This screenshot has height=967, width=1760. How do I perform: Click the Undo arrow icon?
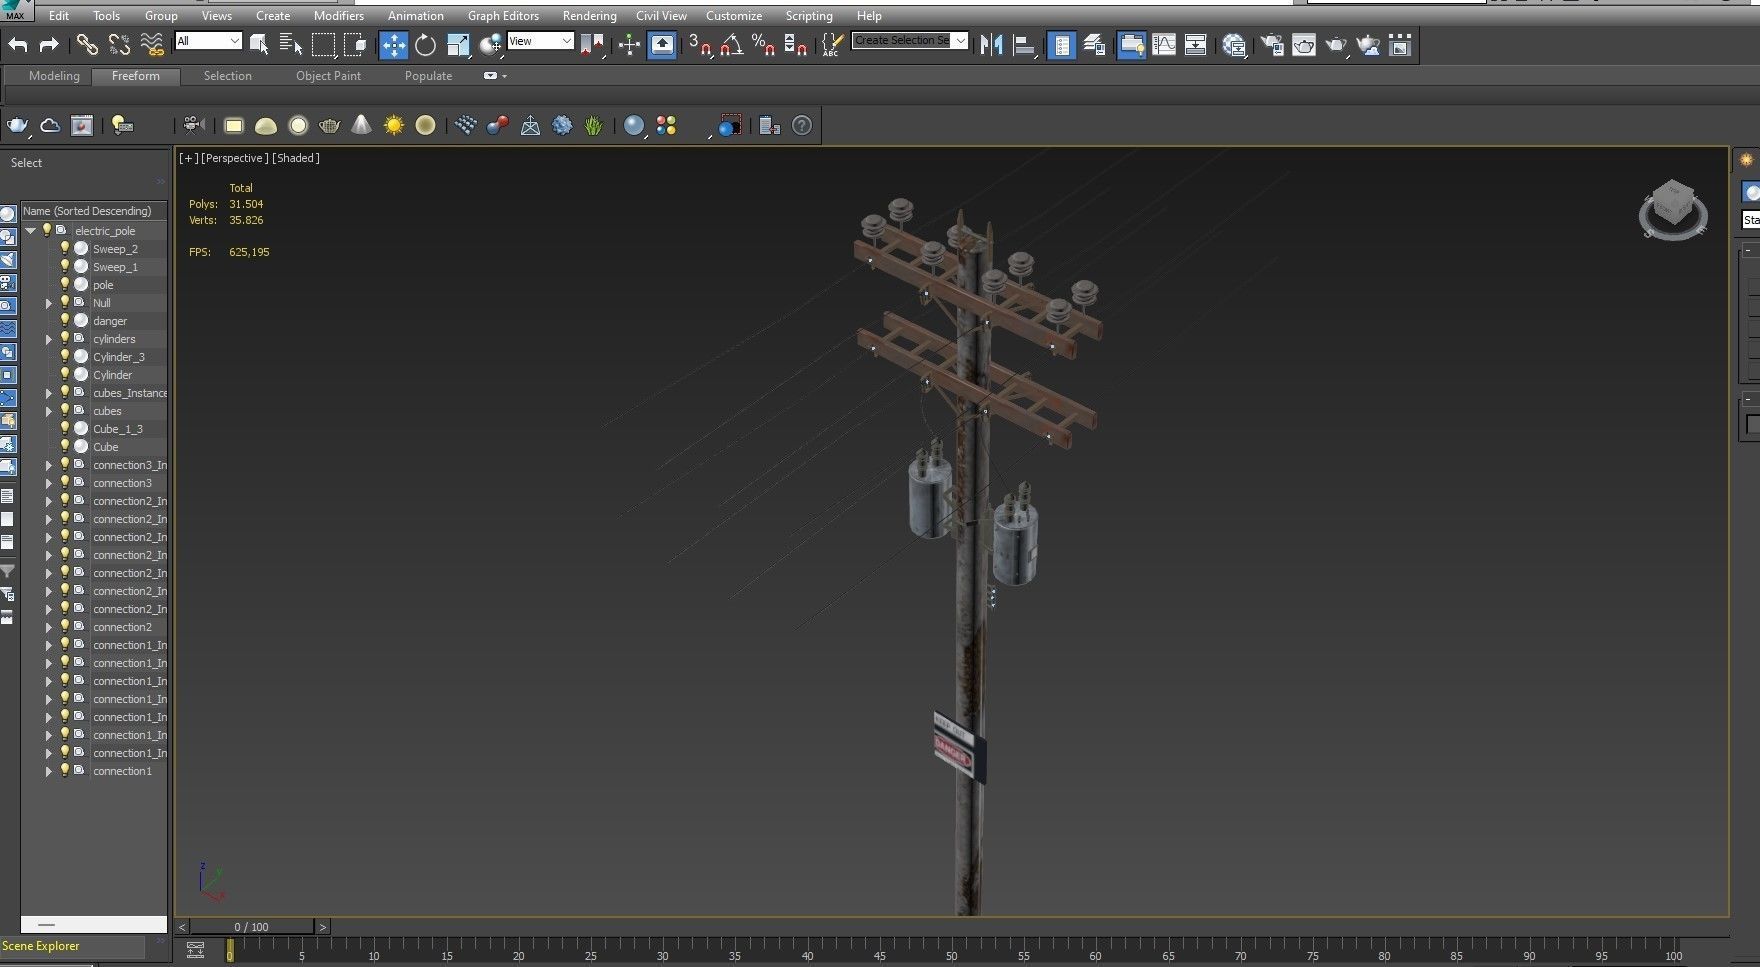coord(18,44)
